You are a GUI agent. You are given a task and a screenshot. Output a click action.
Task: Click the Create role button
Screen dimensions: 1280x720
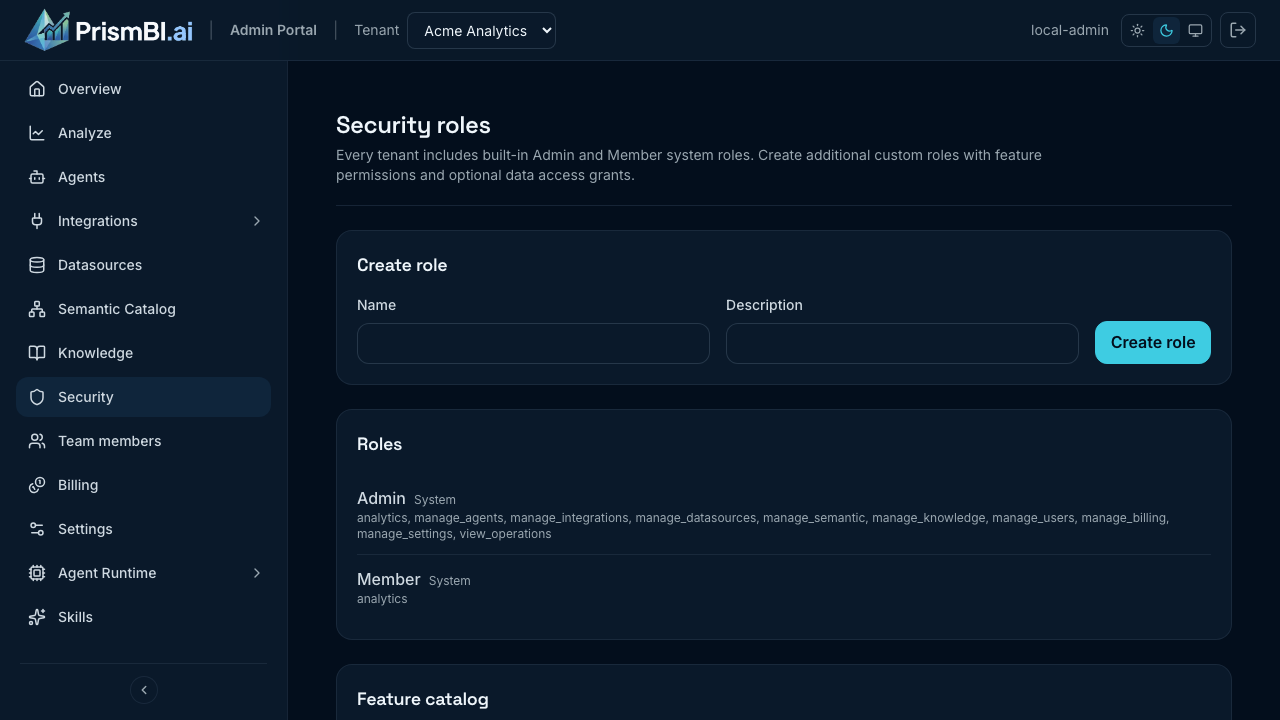coord(1153,342)
